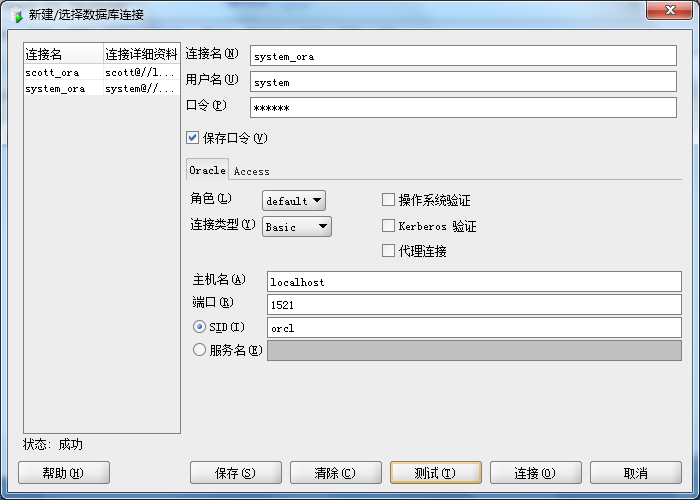Click the system@//... details cell
This screenshot has height=500, width=700.
[x=142, y=88]
